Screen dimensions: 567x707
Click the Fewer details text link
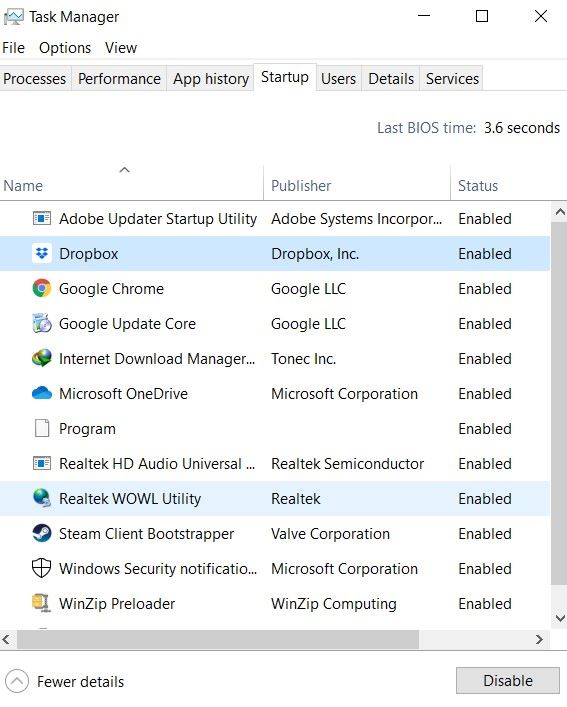tap(80, 681)
